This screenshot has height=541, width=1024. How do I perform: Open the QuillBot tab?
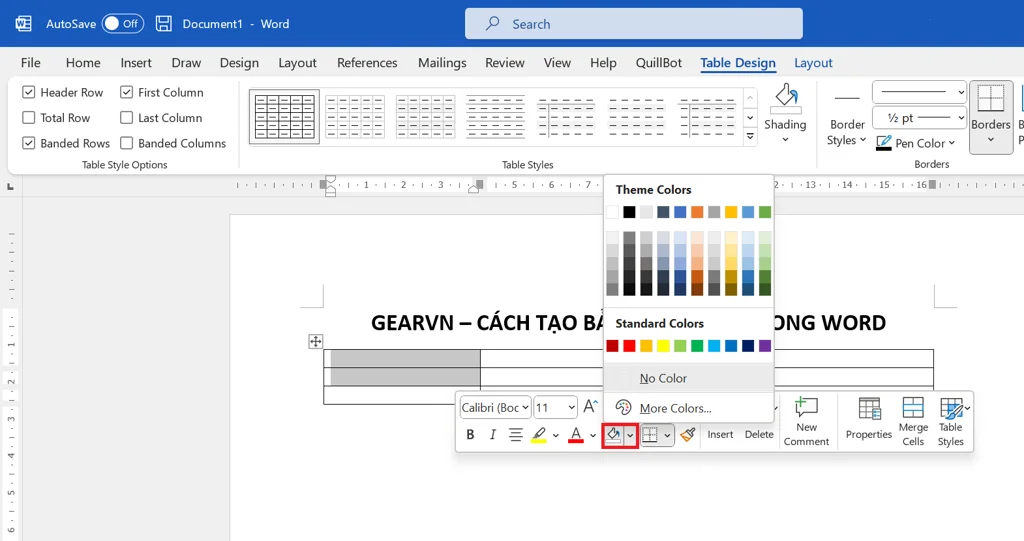659,63
